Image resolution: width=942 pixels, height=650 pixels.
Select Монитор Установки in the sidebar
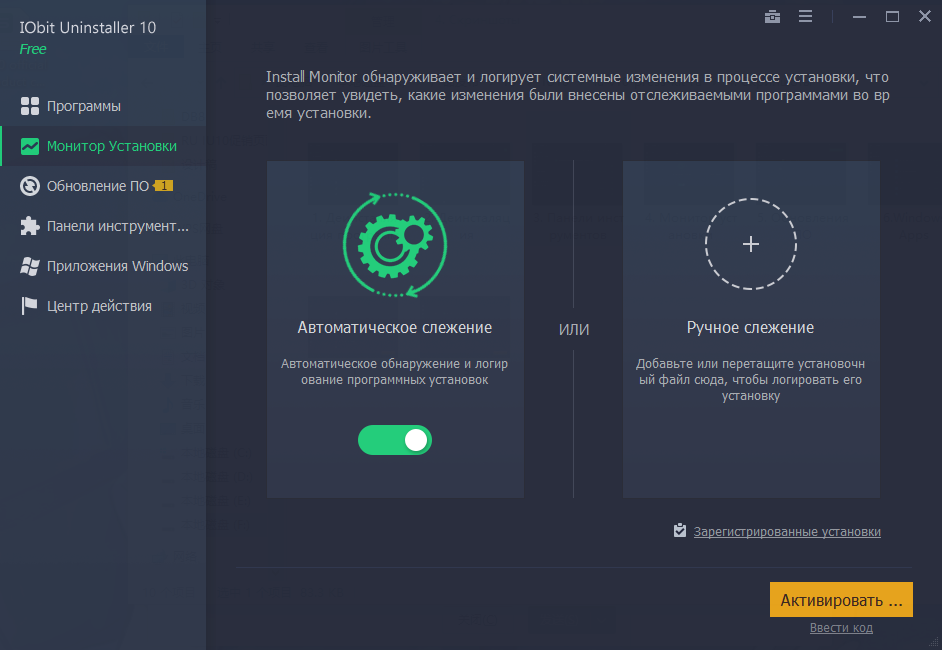[103, 146]
